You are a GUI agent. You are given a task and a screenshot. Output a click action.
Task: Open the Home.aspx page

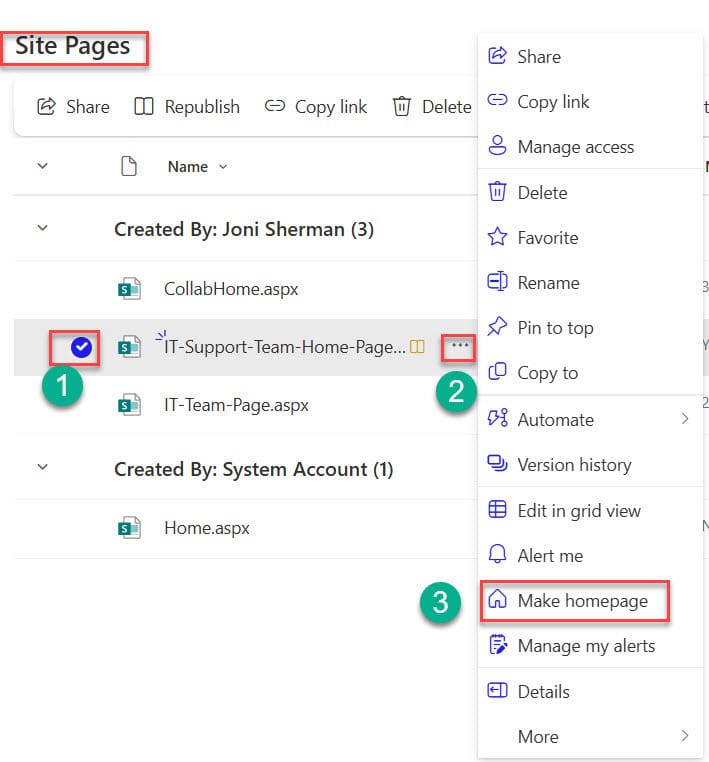click(207, 528)
